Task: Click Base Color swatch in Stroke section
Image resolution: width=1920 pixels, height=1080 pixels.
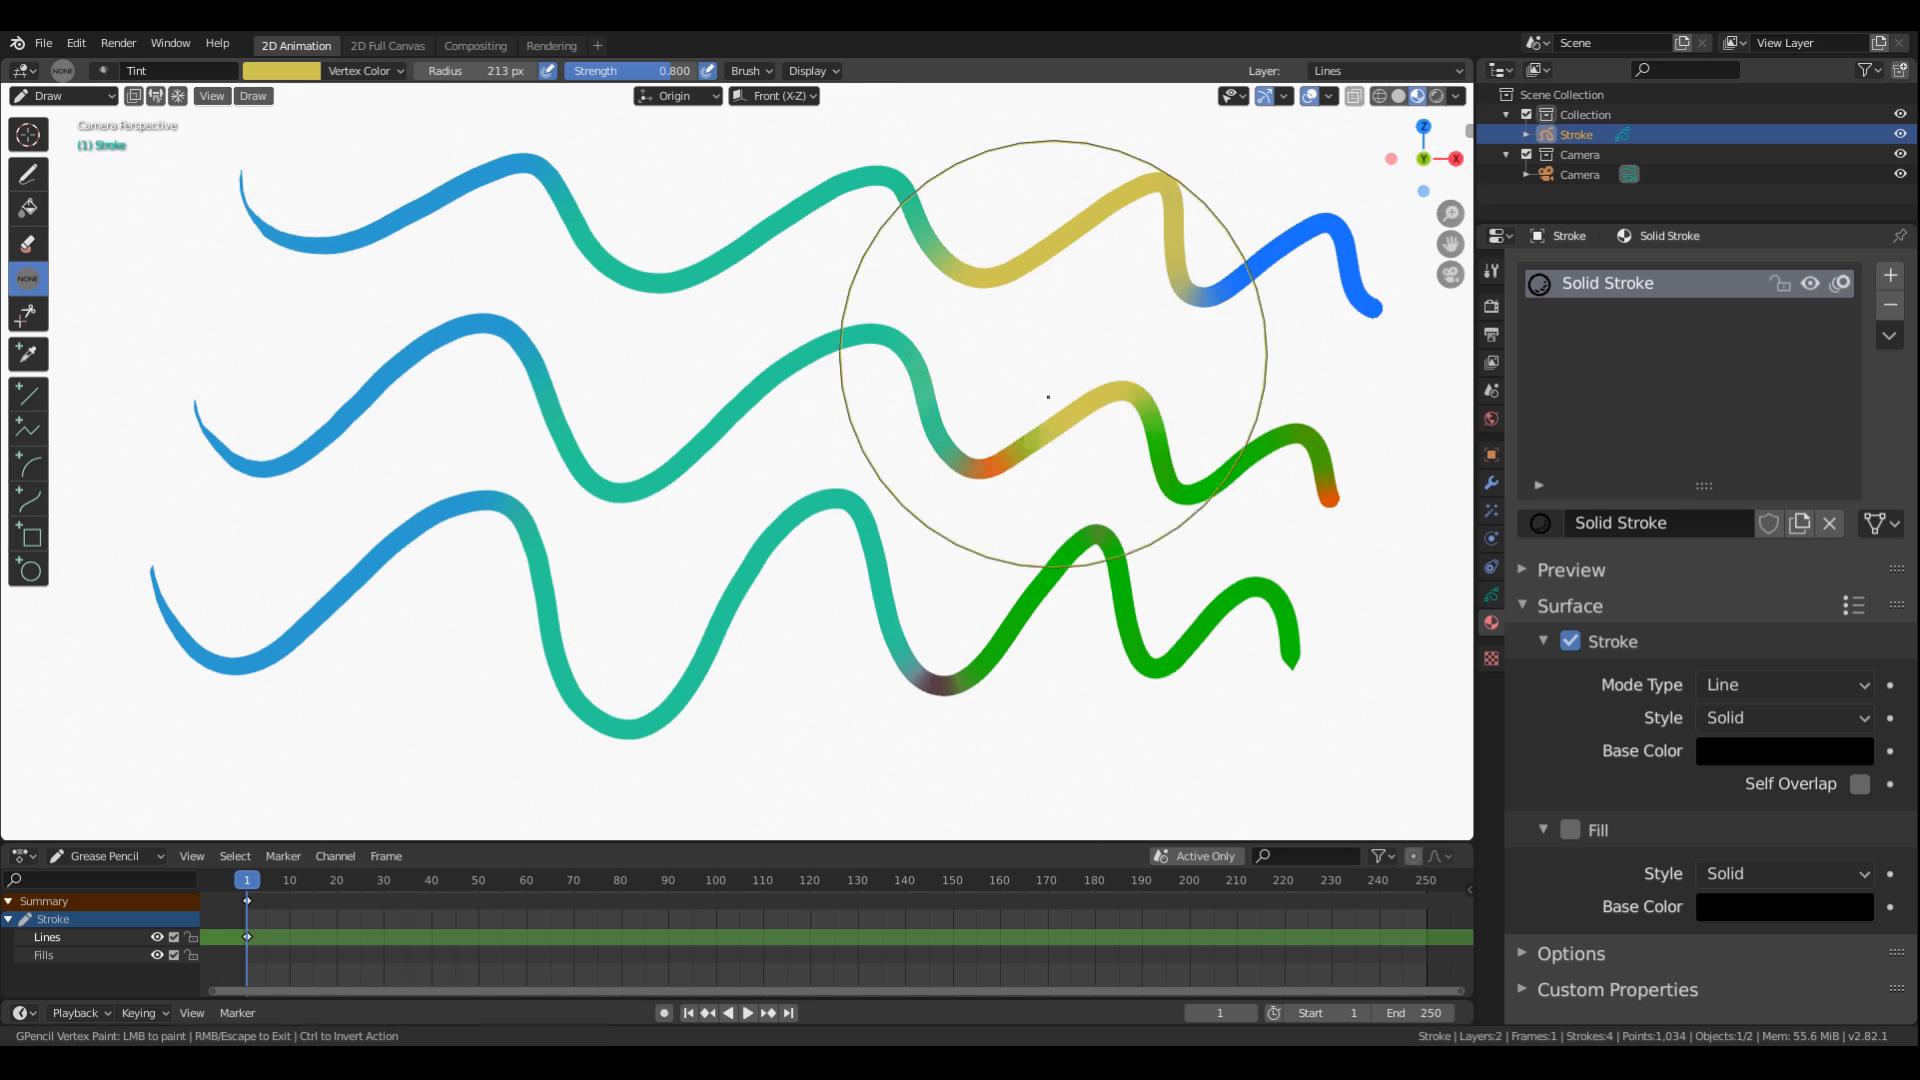Action: [x=1785, y=750]
